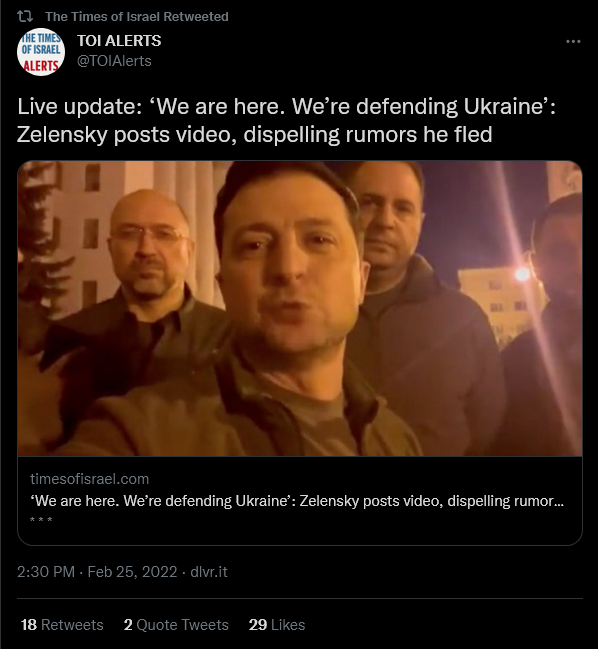Click "The Times of Israel Retweeted" label
This screenshot has height=649, width=598.
click(137, 17)
